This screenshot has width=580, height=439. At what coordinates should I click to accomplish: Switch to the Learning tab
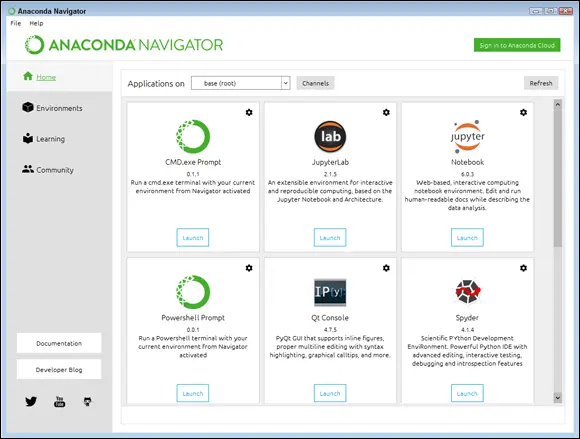coord(59,139)
